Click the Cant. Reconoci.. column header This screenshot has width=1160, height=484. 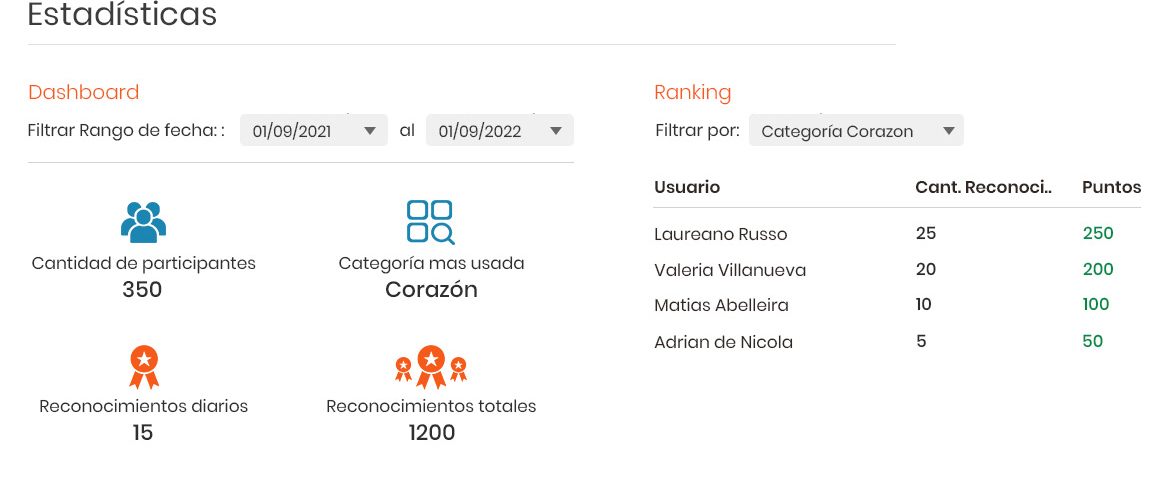pos(983,187)
